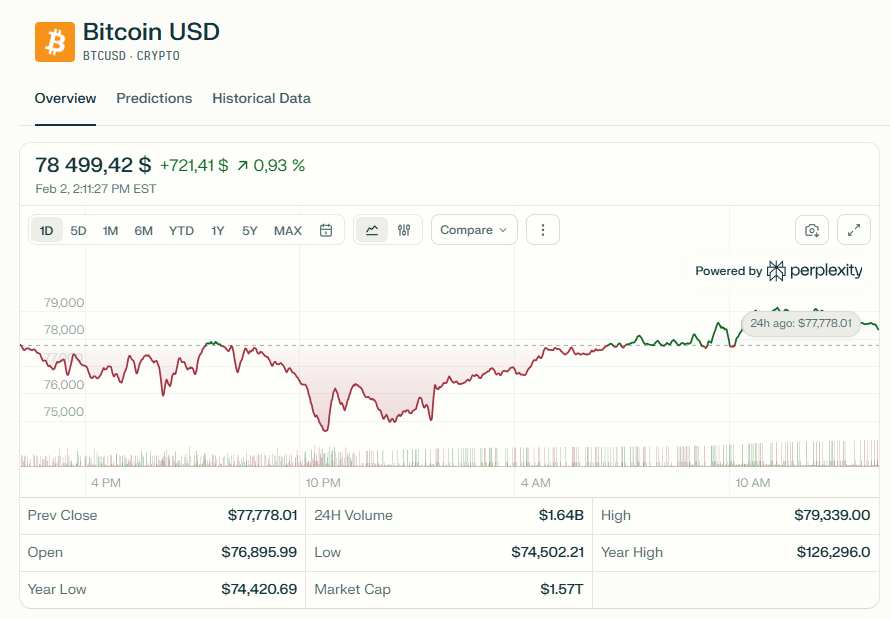Set chart range to YTD

click(x=181, y=230)
